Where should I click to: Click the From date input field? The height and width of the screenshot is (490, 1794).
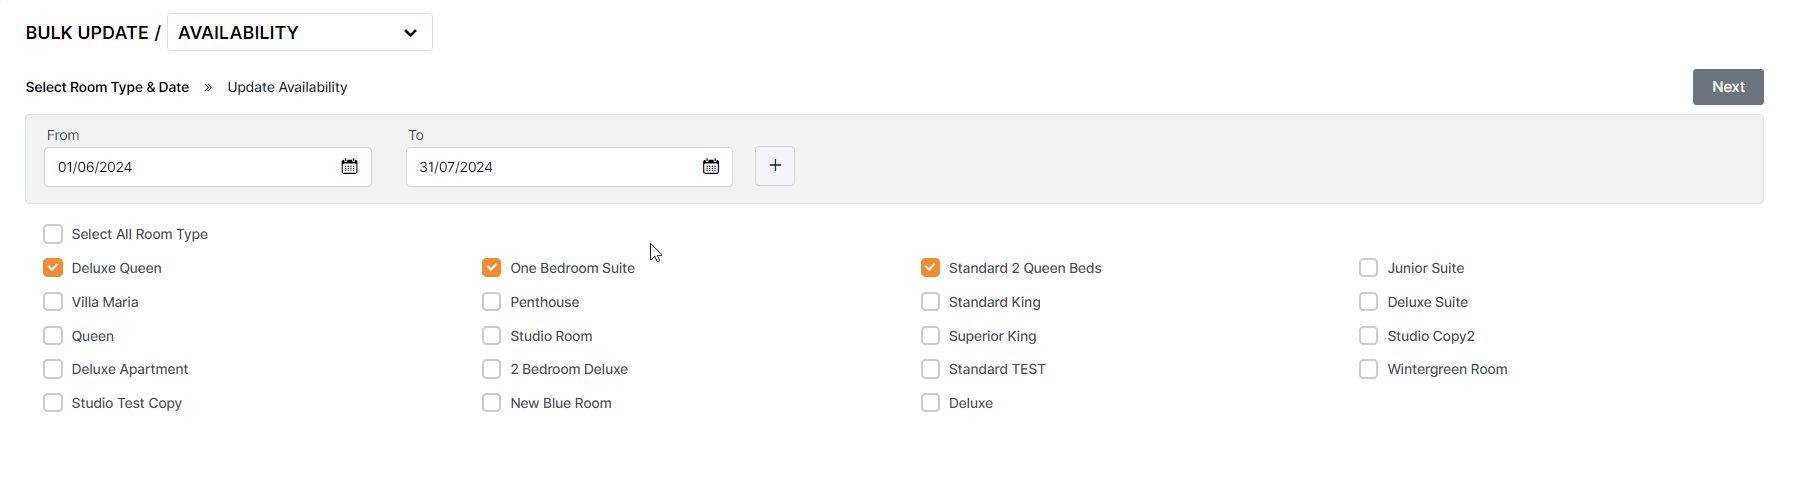click(x=190, y=167)
